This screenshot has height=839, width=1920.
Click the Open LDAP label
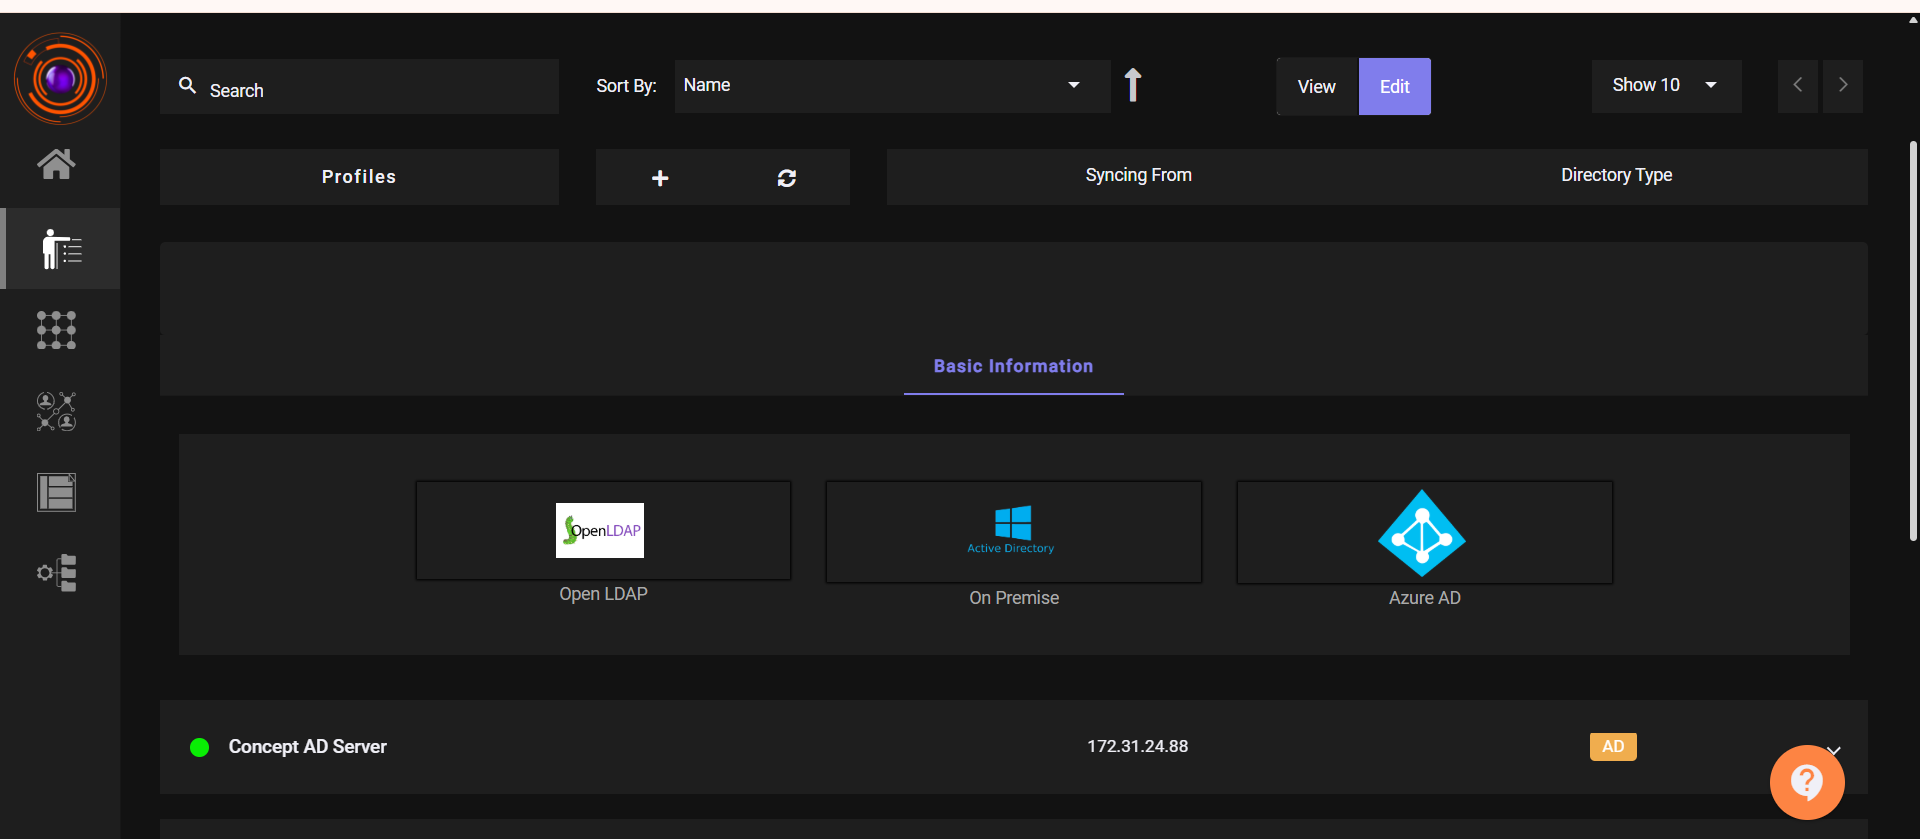(603, 594)
